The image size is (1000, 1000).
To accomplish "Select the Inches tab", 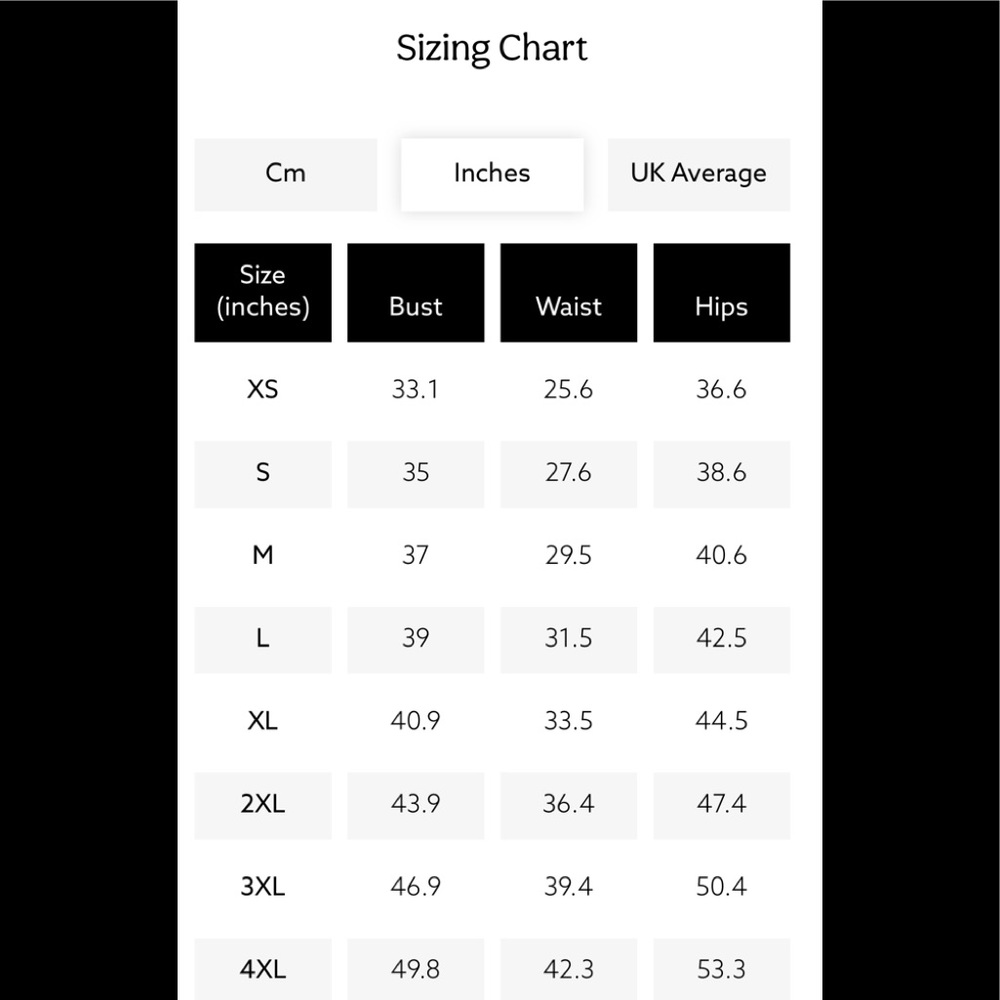I will (492, 174).
